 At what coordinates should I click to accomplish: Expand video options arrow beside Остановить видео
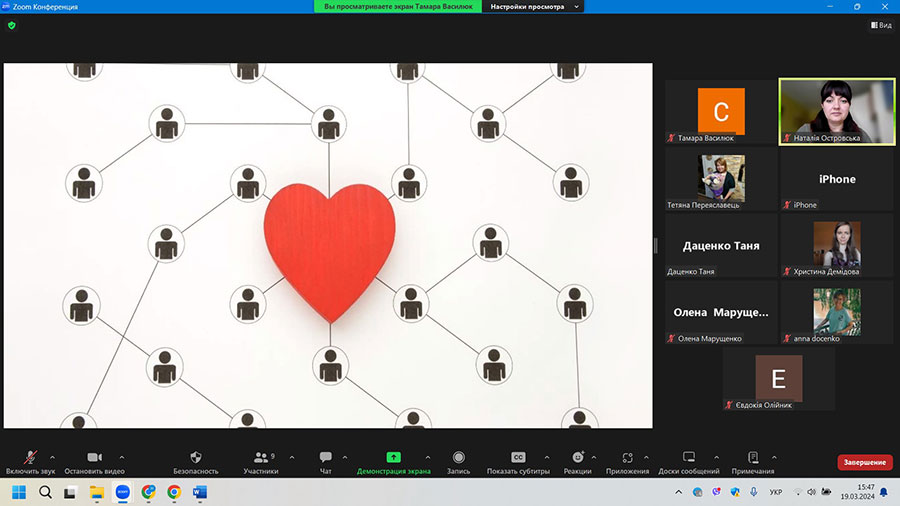point(122,457)
